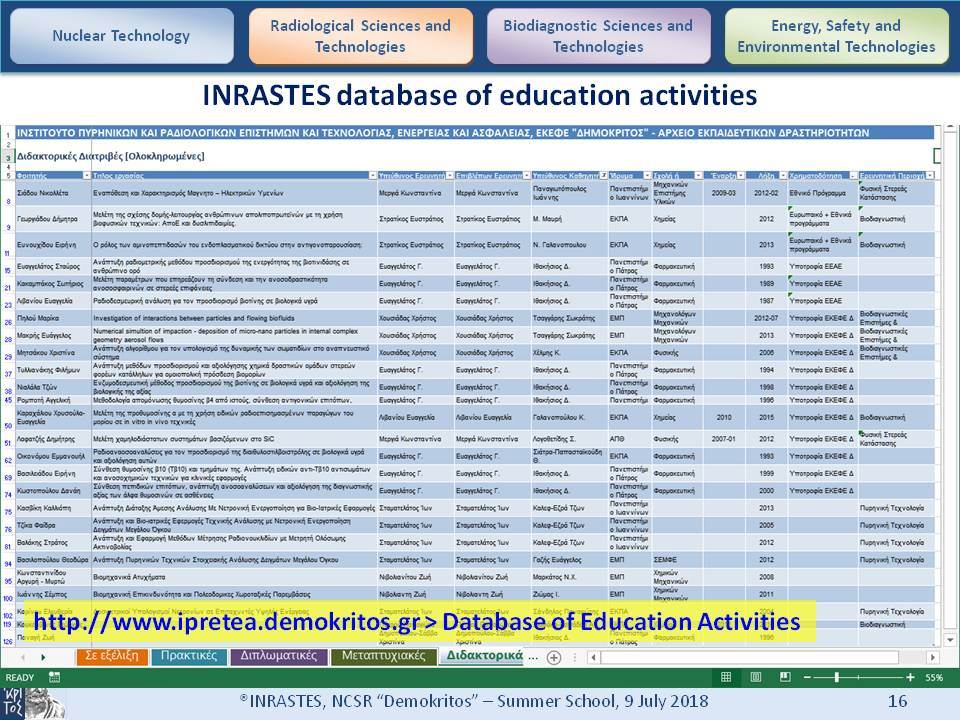Click the zoom slider handle
This screenshot has height=720, width=960.
[x=837, y=677]
